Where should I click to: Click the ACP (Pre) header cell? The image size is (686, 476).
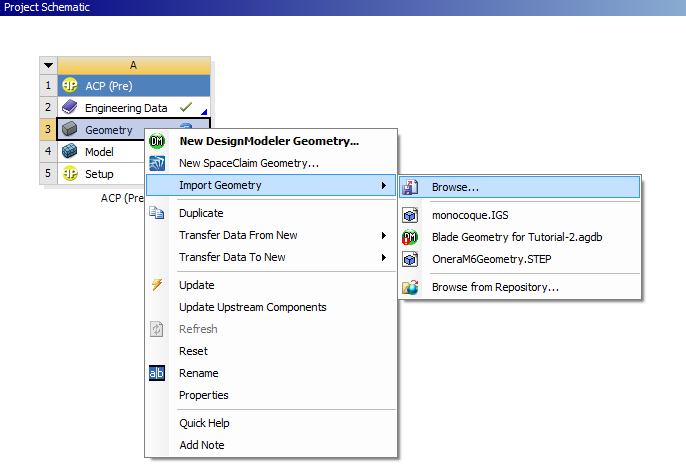[x=134, y=86]
